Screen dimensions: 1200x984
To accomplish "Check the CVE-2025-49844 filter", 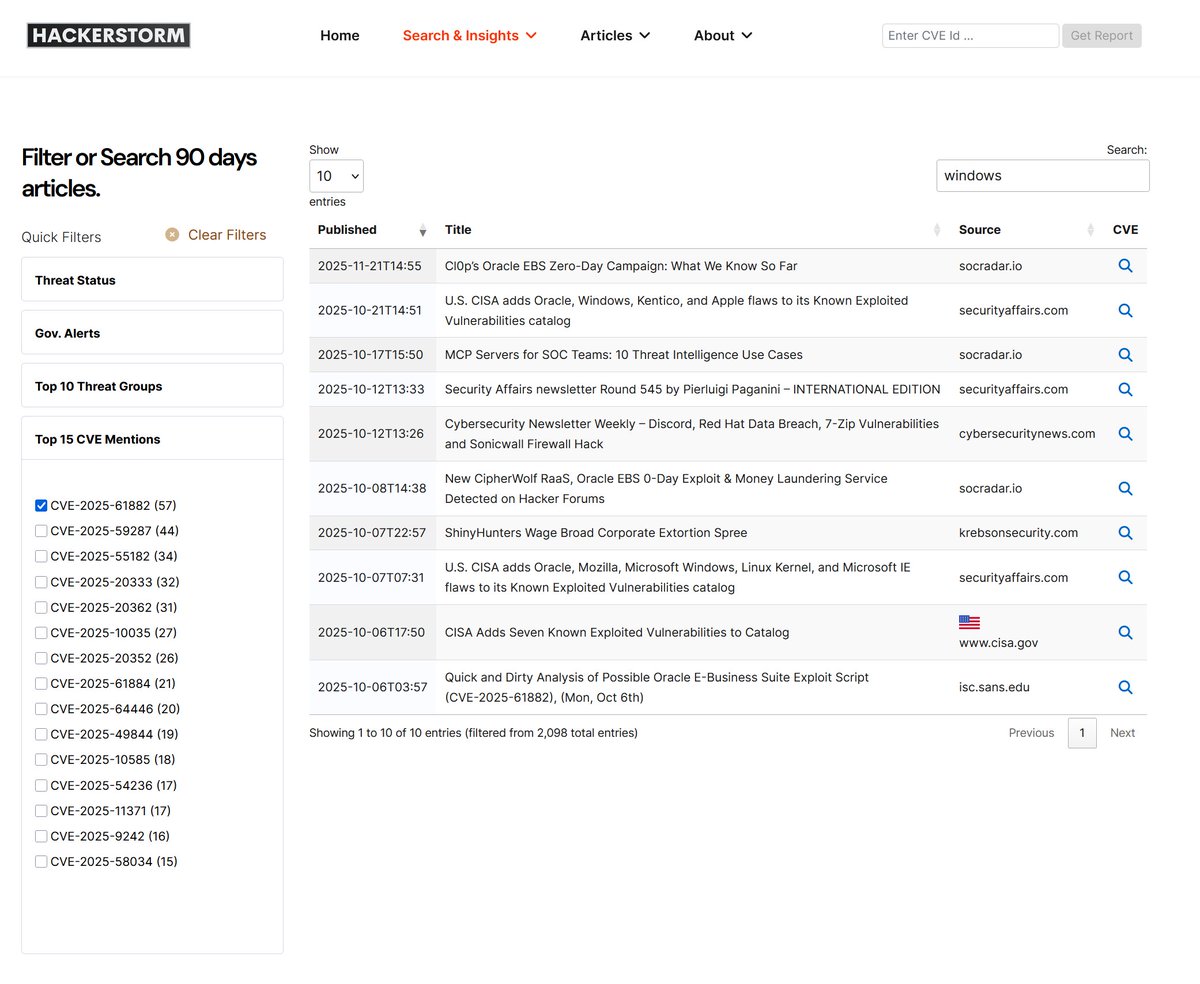I will click(41, 735).
